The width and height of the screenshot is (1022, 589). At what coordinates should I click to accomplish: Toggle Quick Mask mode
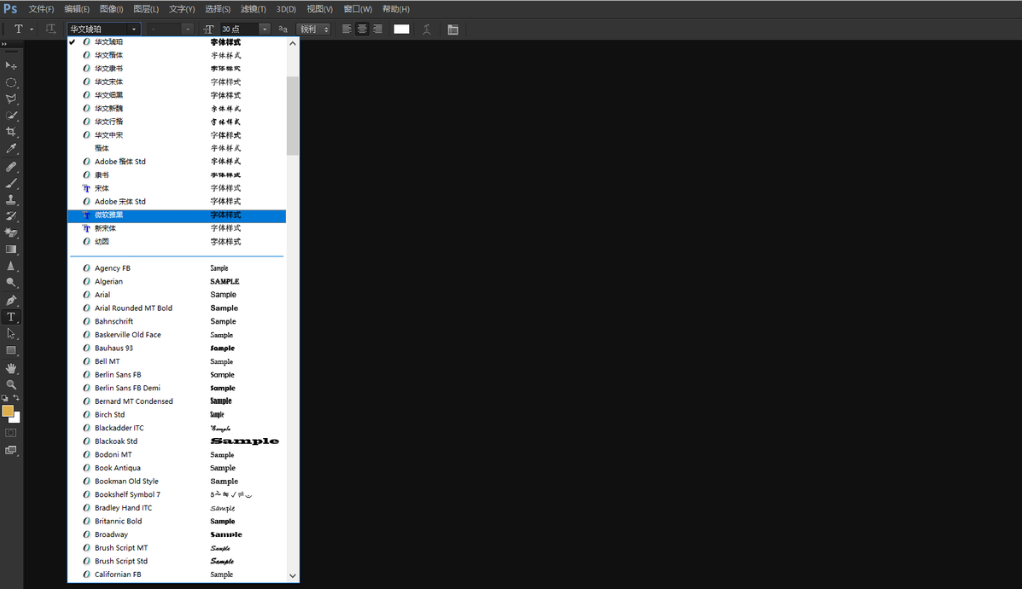pyautogui.click(x=11, y=433)
